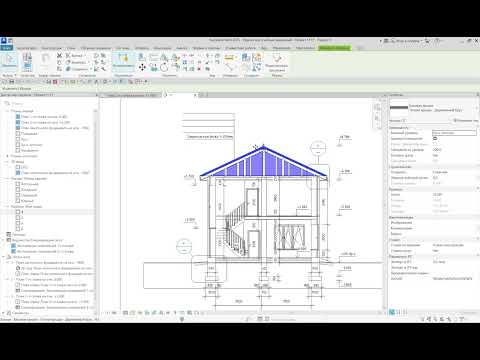Switch to the Architecture ribbon tab
The image size is (480, 360).
click(27, 48)
